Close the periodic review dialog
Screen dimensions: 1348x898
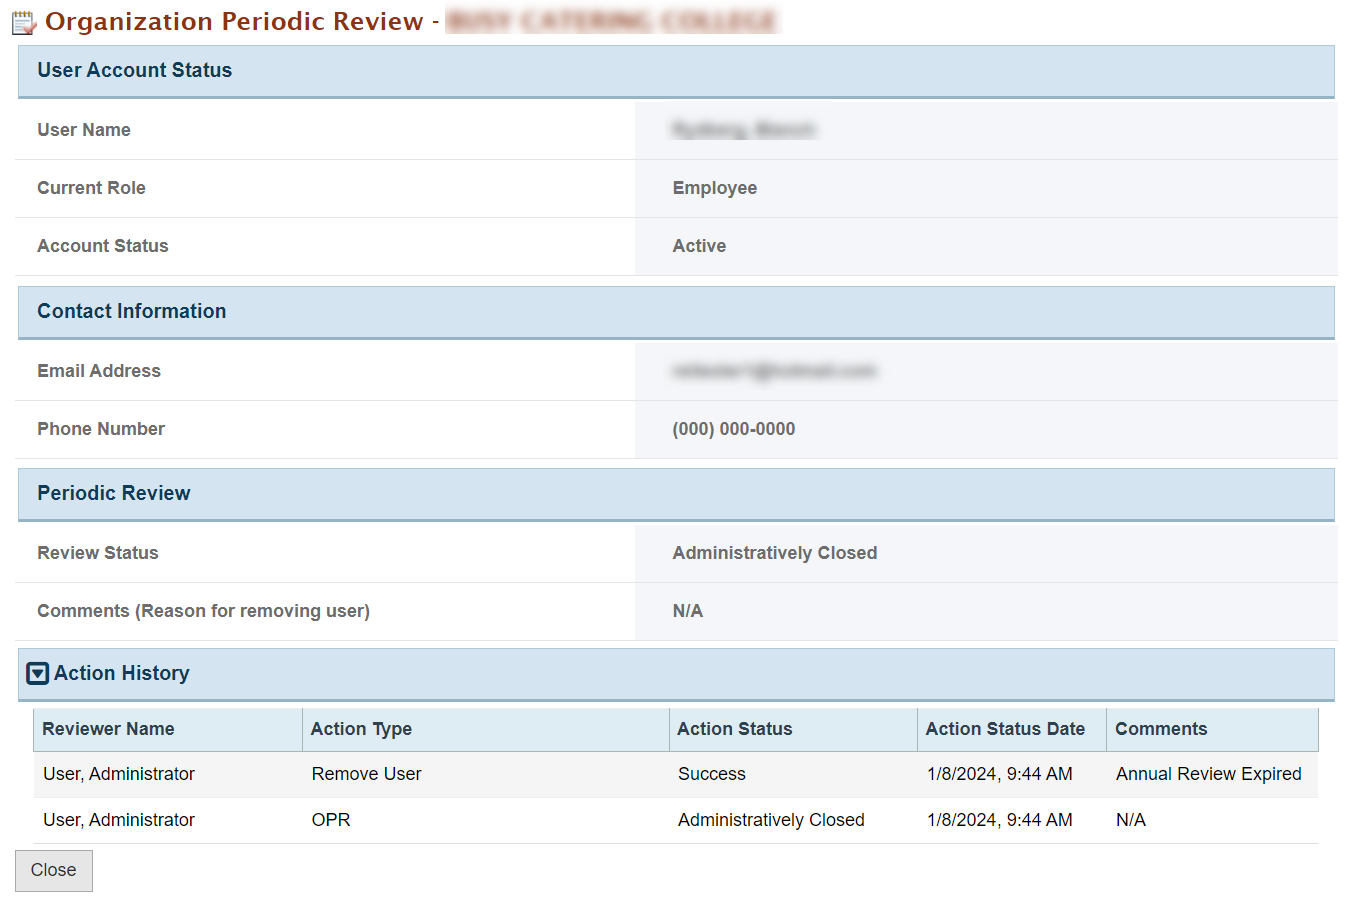(x=54, y=870)
